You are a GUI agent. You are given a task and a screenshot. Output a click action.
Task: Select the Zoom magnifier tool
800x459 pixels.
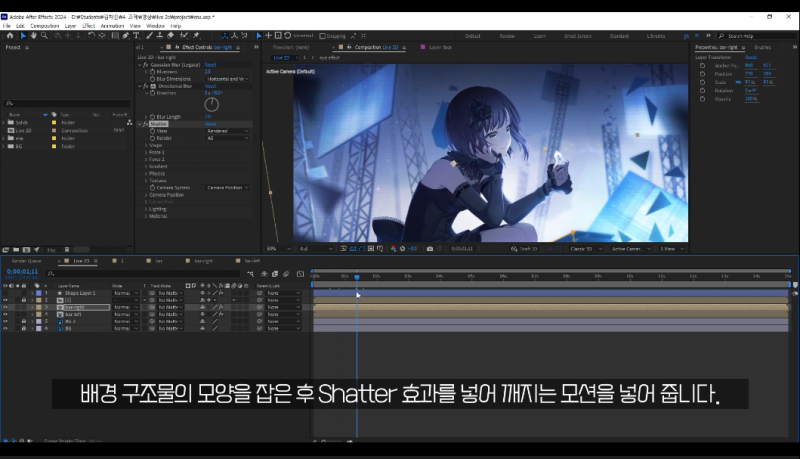[43, 35]
